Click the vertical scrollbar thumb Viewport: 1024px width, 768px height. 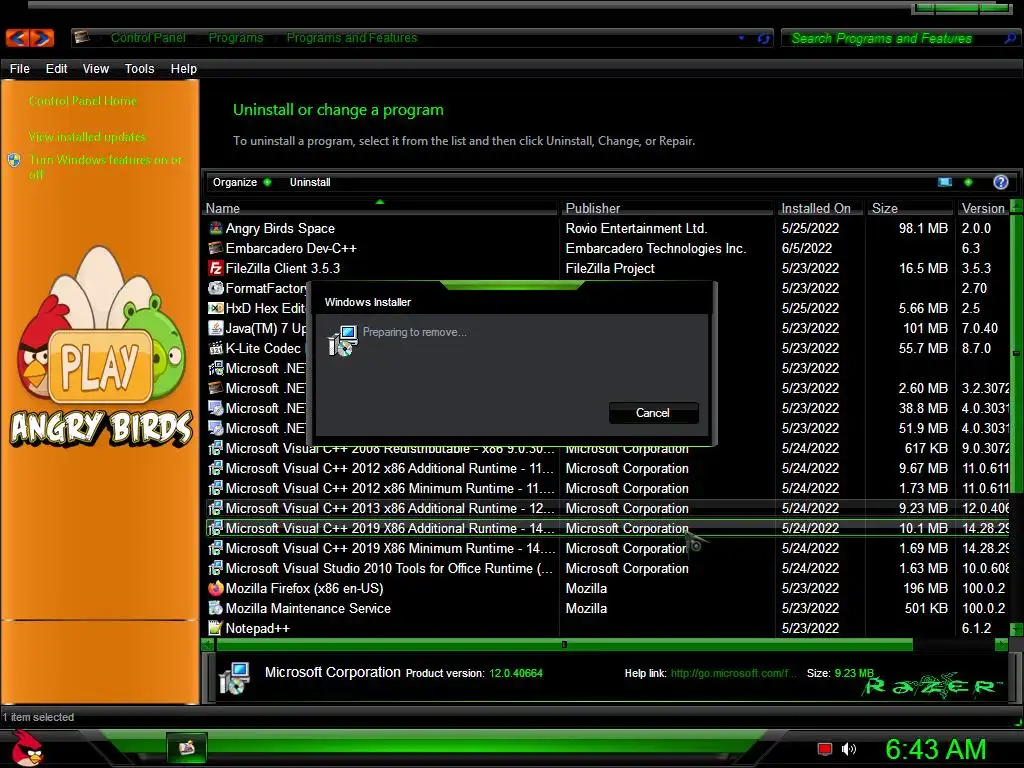[x=1016, y=353]
